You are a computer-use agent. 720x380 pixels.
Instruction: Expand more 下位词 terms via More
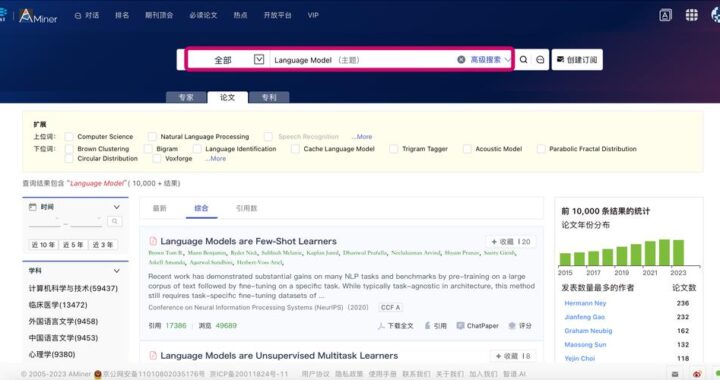pyautogui.click(x=215, y=158)
